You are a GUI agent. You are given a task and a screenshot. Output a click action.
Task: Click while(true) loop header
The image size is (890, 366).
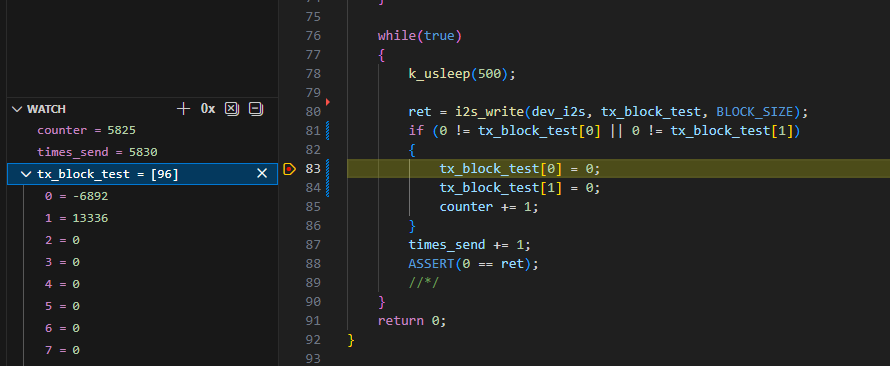(420, 36)
